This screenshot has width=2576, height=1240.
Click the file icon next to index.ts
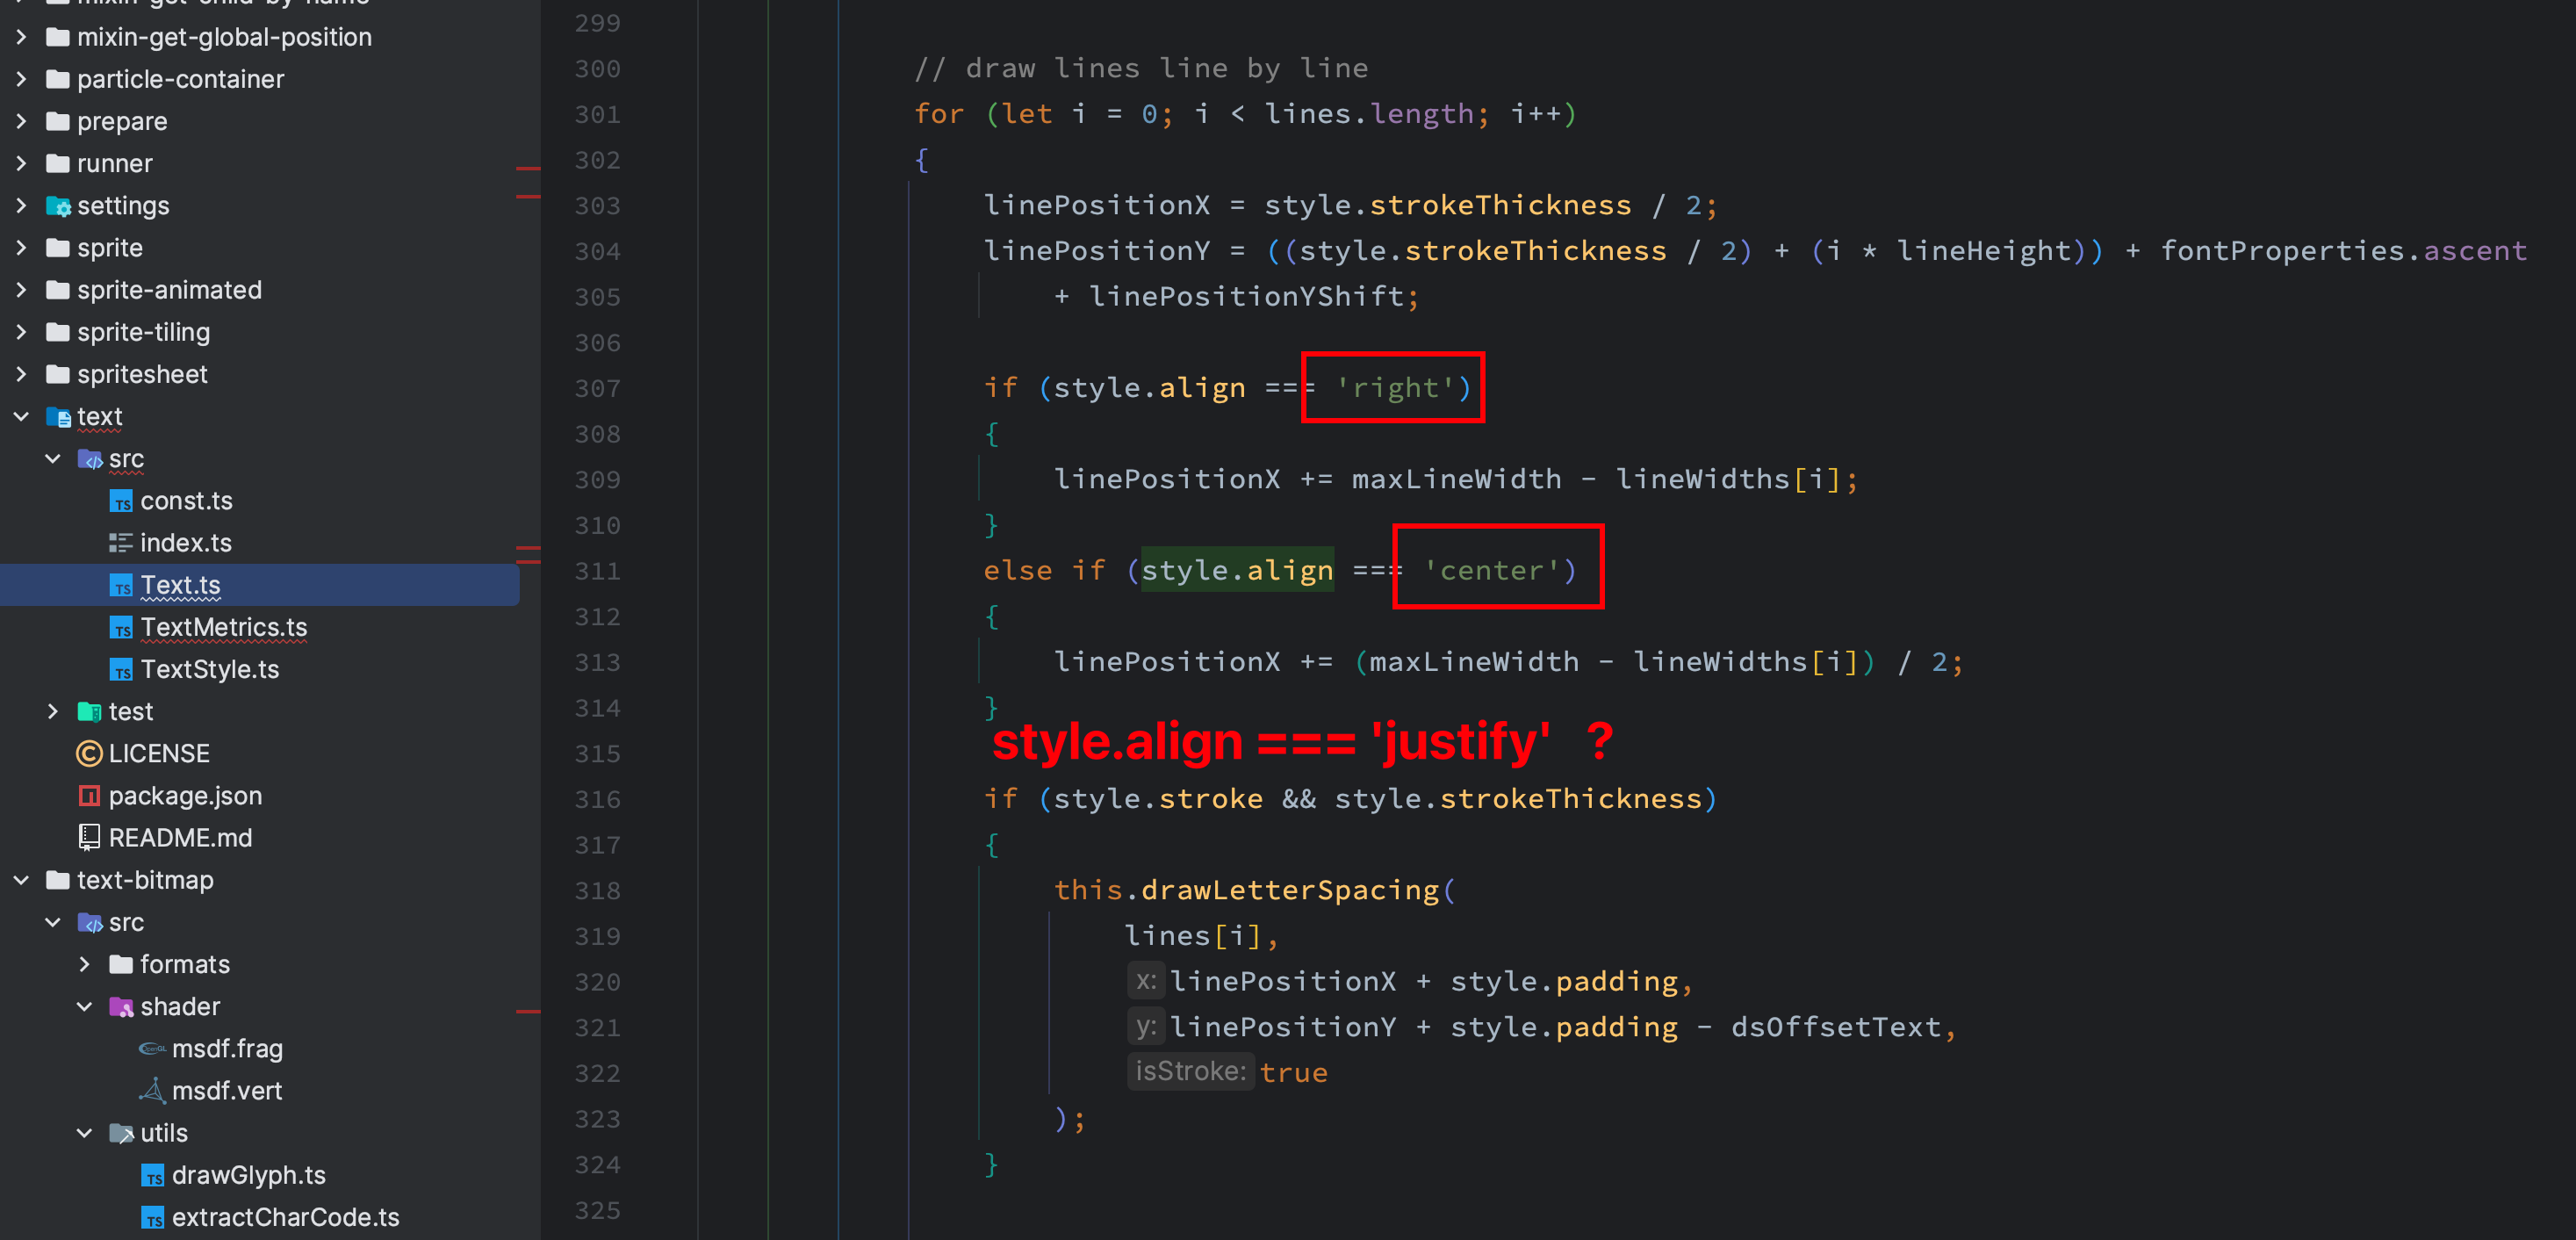[x=121, y=543]
